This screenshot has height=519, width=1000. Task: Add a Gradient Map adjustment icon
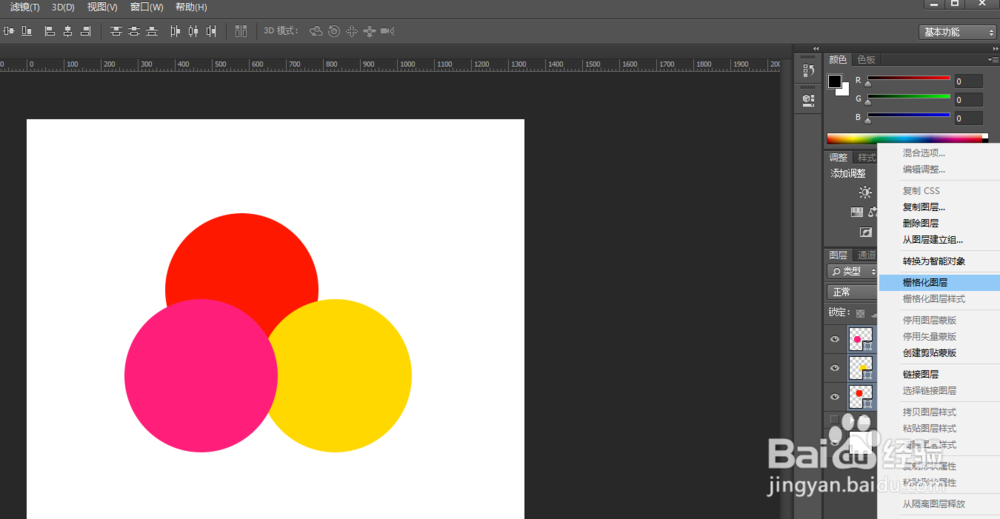coord(857,212)
